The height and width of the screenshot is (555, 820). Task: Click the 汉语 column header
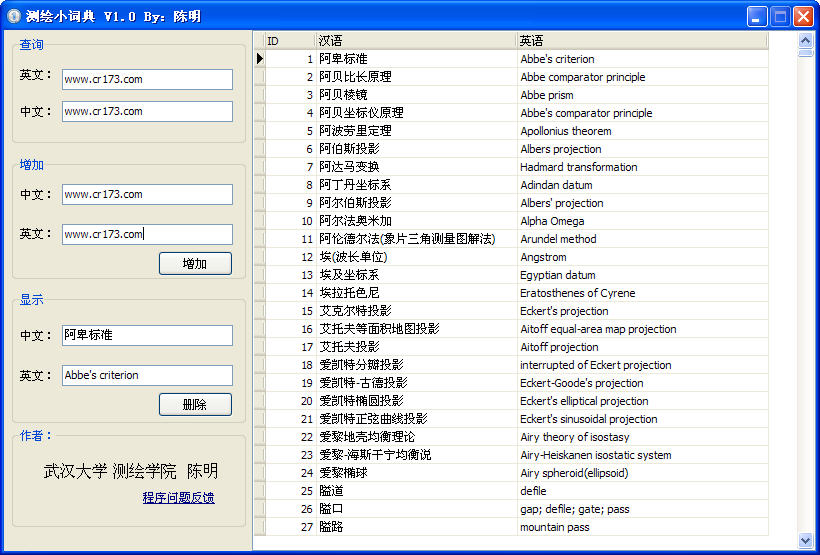coord(416,41)
